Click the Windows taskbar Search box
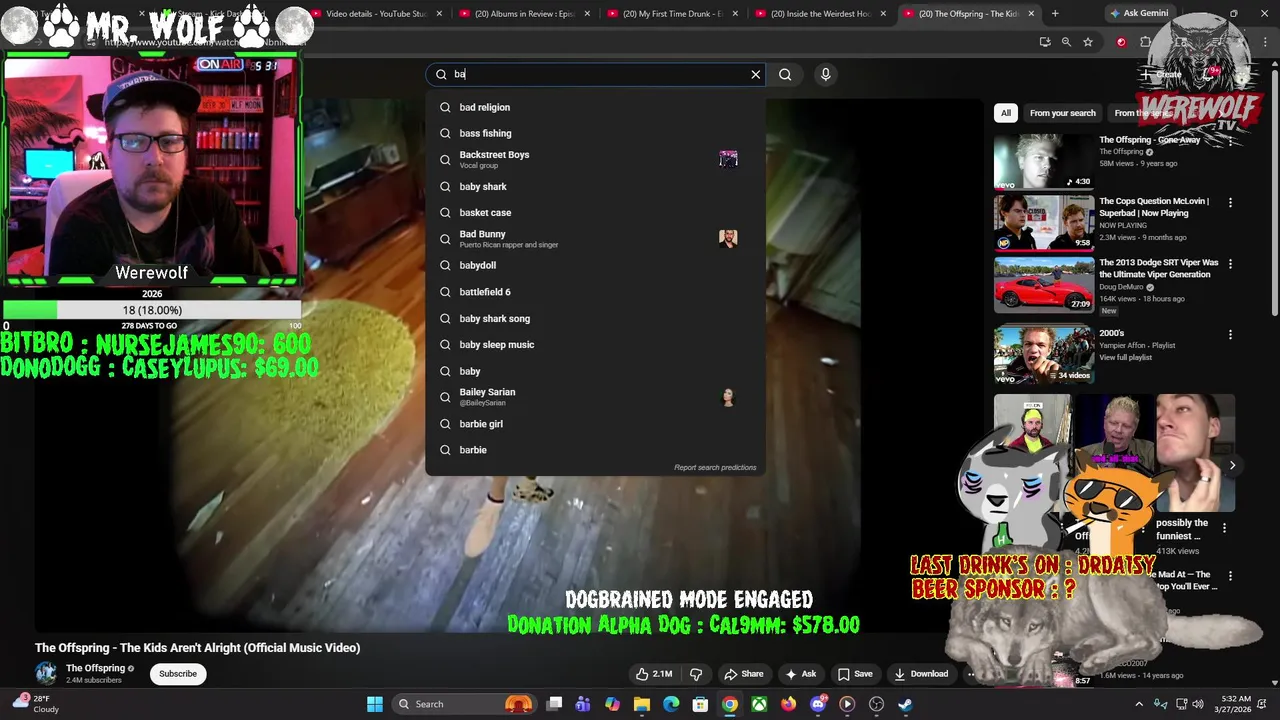Viewport: 1280px width, 720px height. coord(464,704)
